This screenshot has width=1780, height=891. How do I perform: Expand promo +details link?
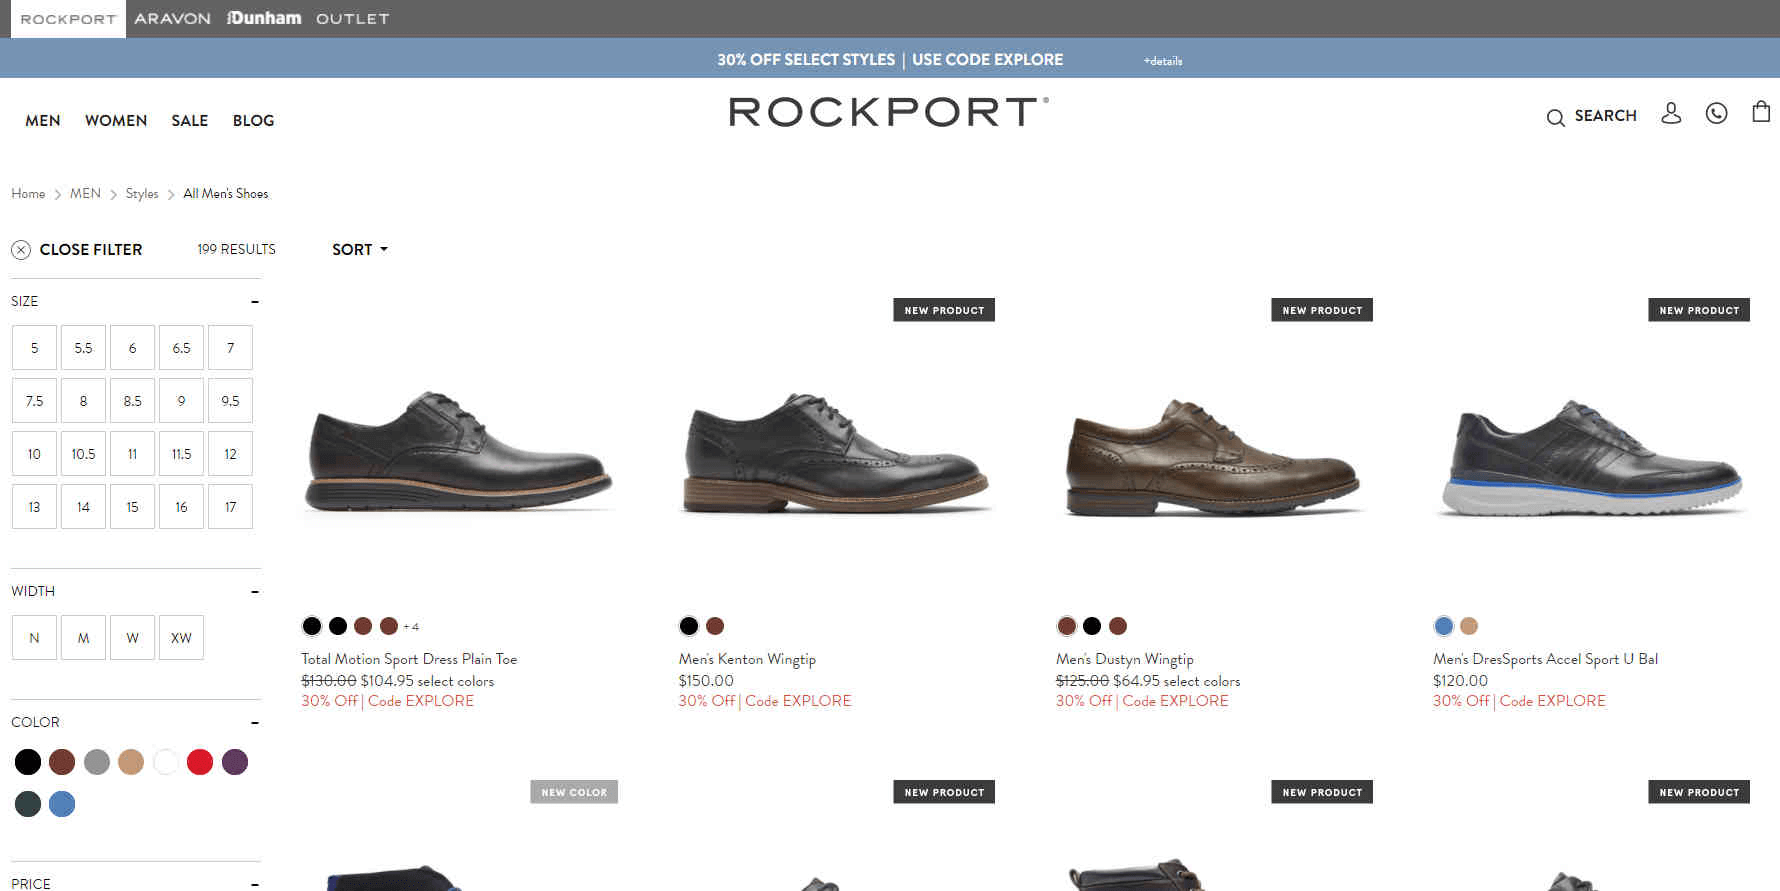pyautogui.click(x=1163, y=61)
